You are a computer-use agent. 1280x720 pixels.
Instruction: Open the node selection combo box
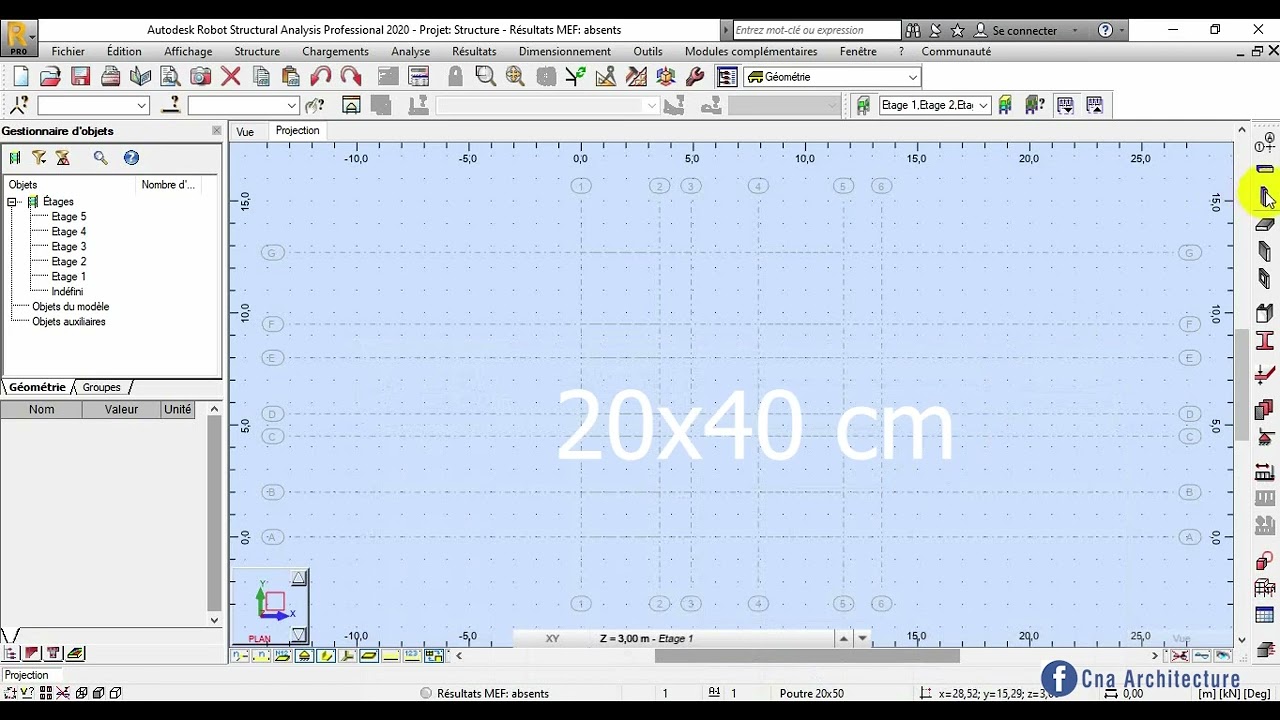coord(93,105)
